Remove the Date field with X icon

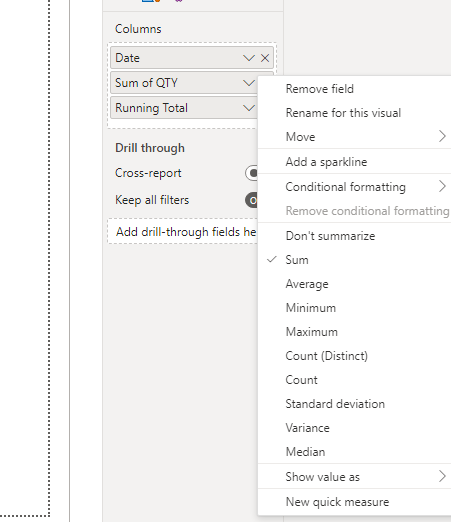(x=265, y=58)
